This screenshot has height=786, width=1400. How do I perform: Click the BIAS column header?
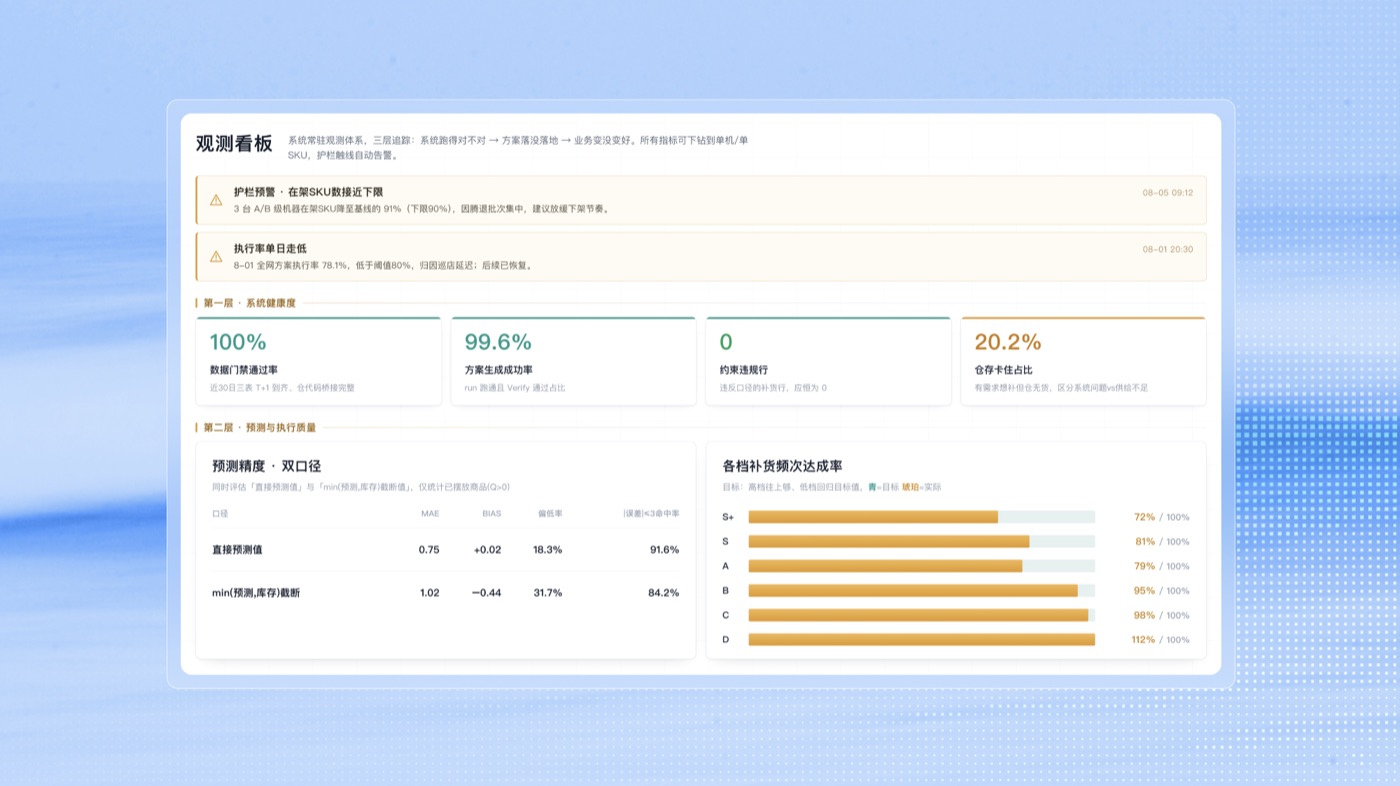(x=491, y=514)
